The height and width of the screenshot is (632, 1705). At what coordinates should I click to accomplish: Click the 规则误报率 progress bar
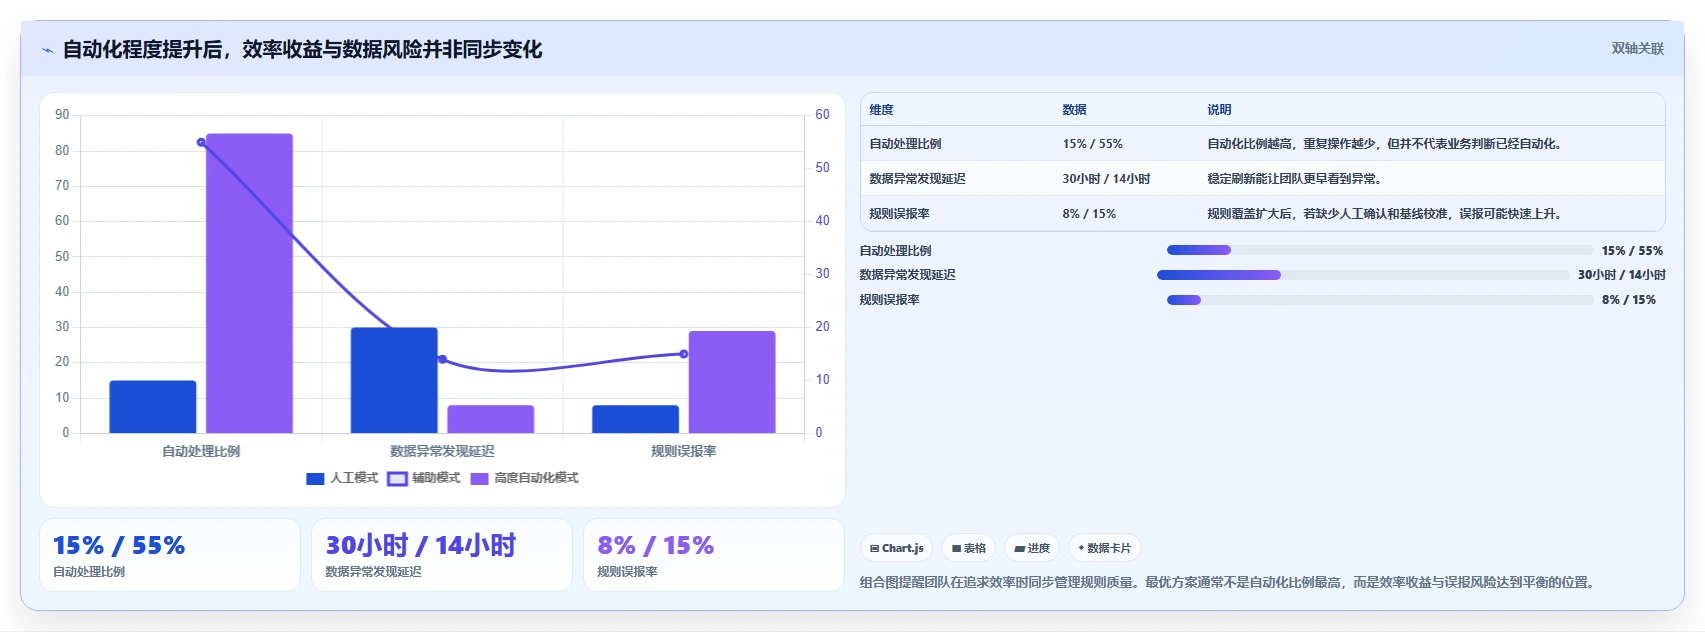click(x=1380, y=300)
